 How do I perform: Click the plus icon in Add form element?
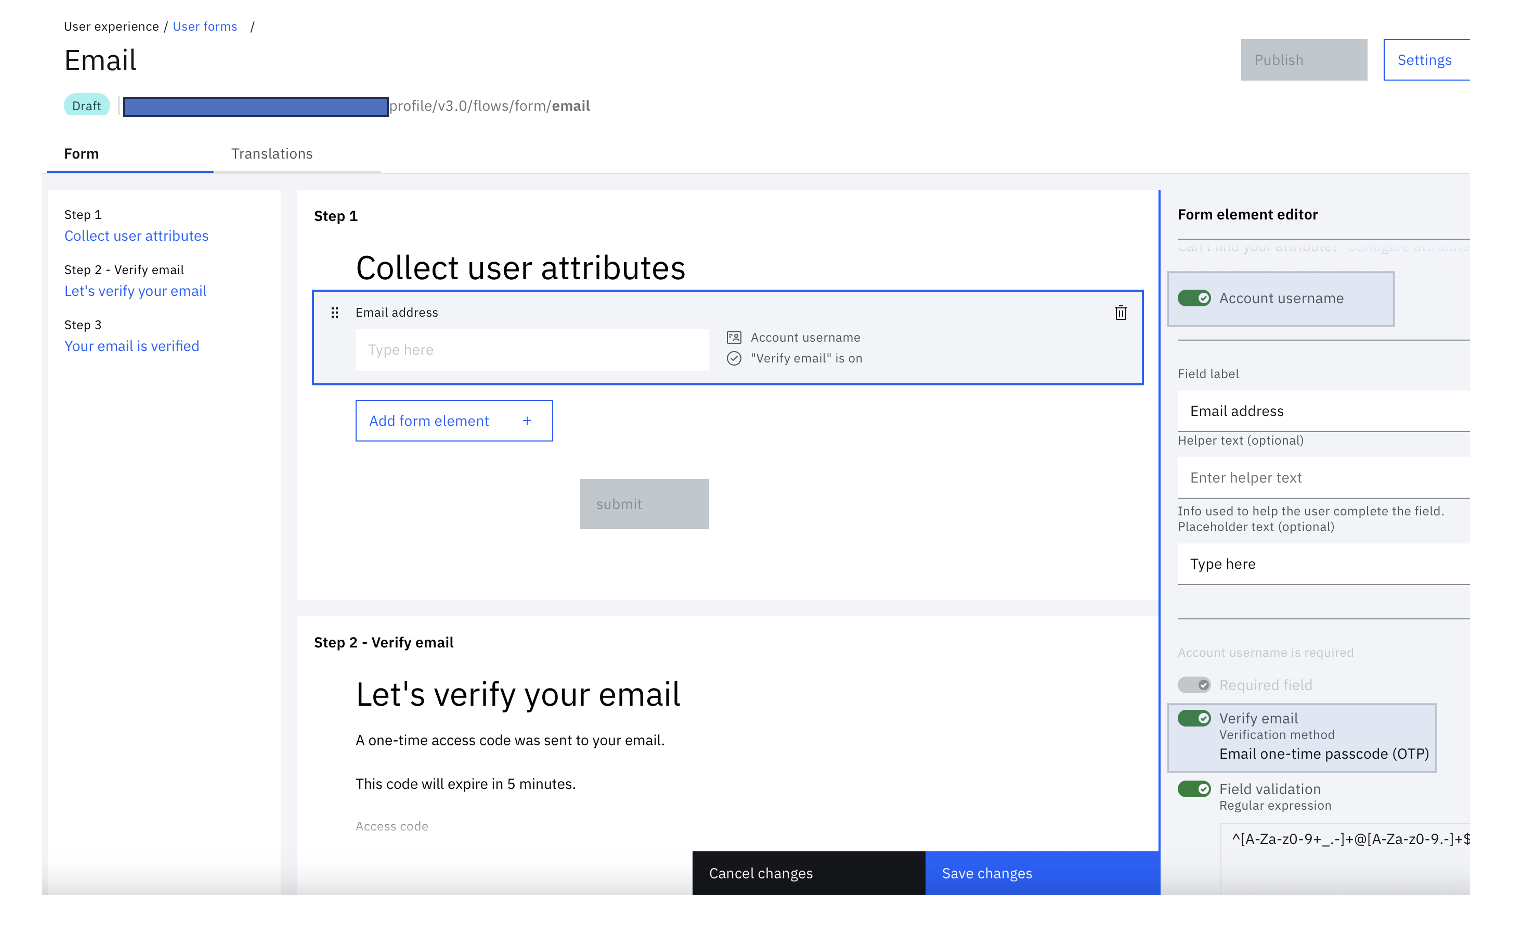pyautogui.click(x=527, y=421)
